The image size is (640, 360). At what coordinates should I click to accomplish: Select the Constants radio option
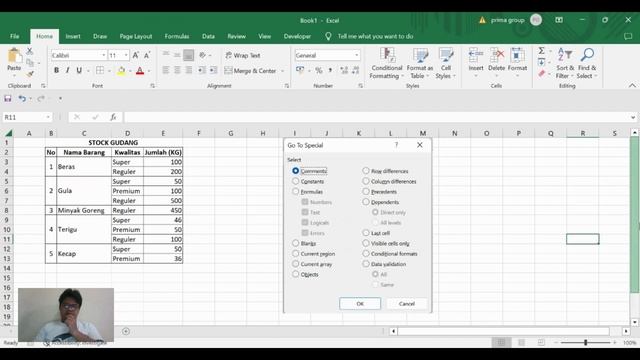(x=296, y=181)
